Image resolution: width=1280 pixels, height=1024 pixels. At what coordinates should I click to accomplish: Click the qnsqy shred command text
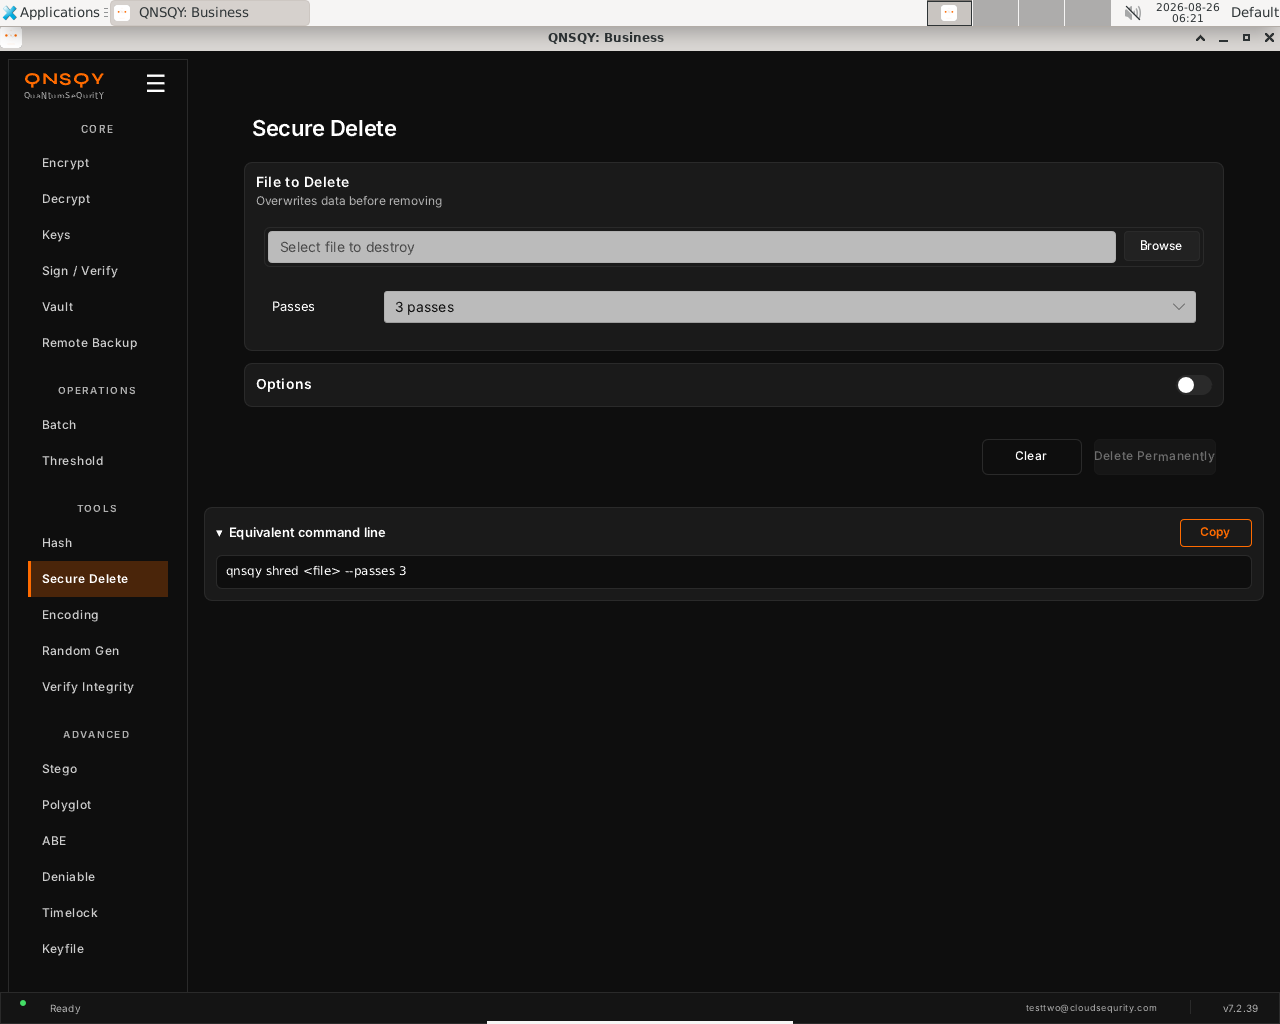pyautogui.click(x=316, y=571)
